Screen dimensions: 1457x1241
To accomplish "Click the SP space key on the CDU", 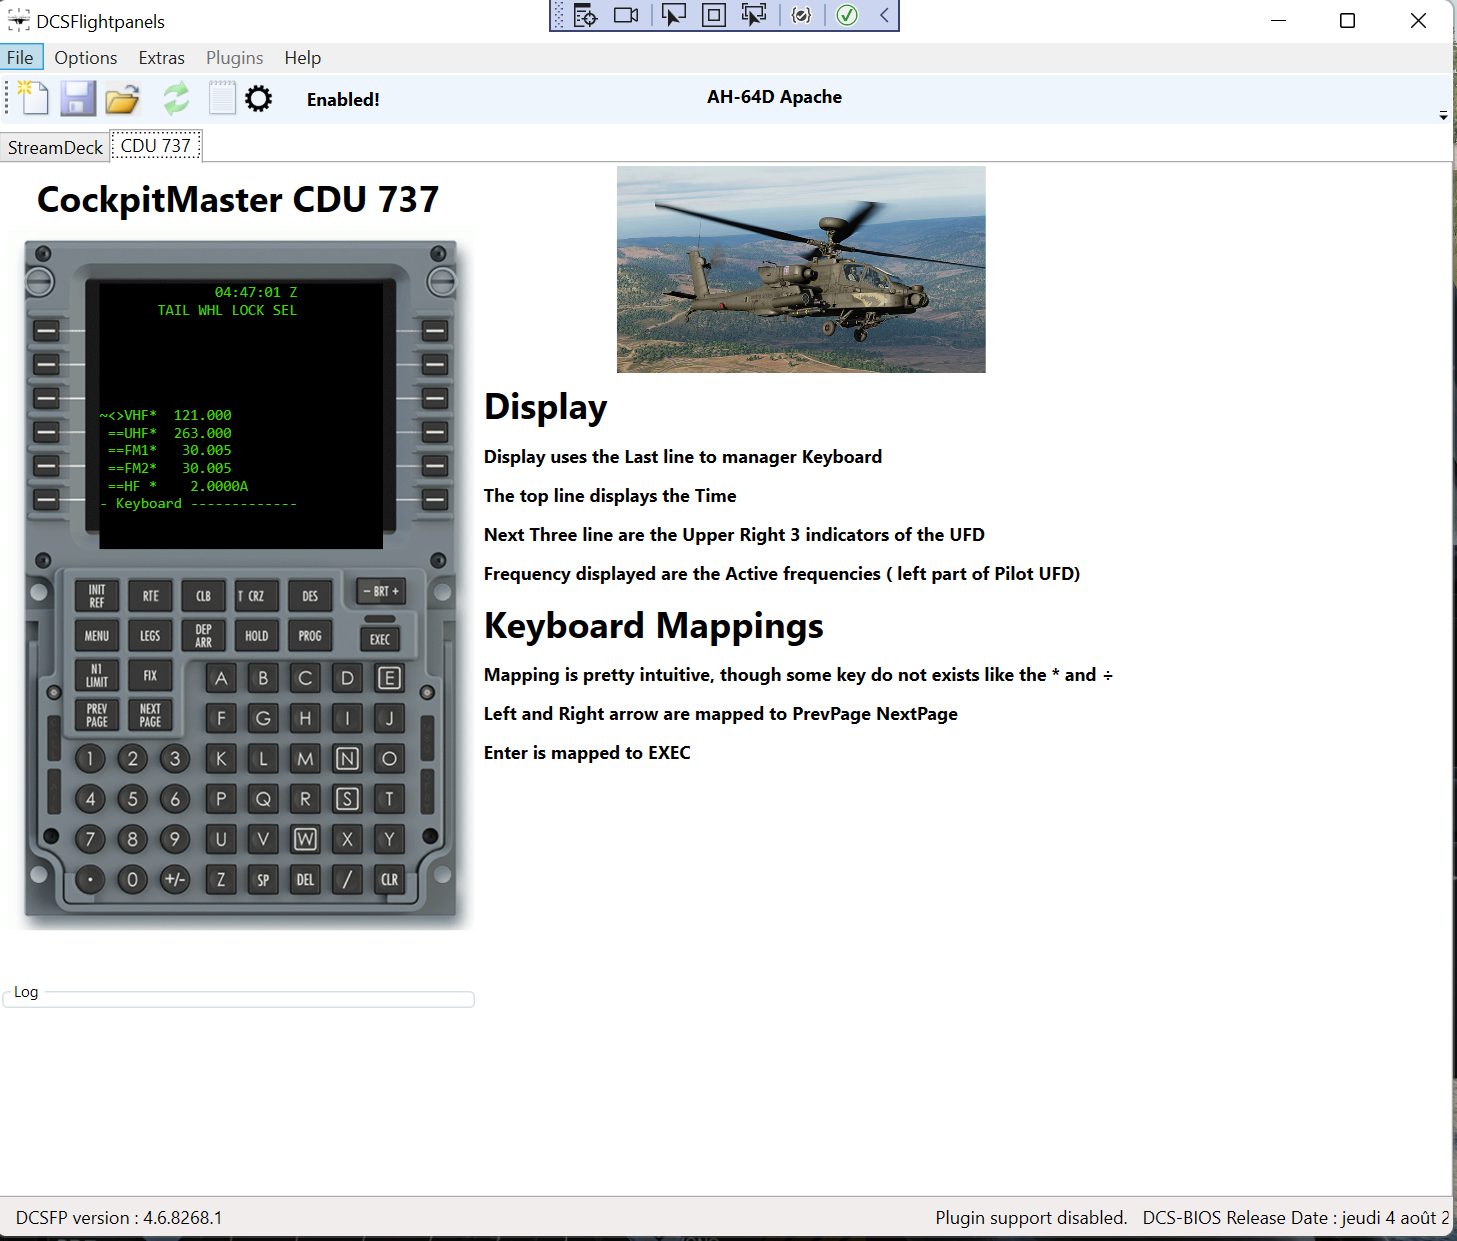I will (263, 880).
